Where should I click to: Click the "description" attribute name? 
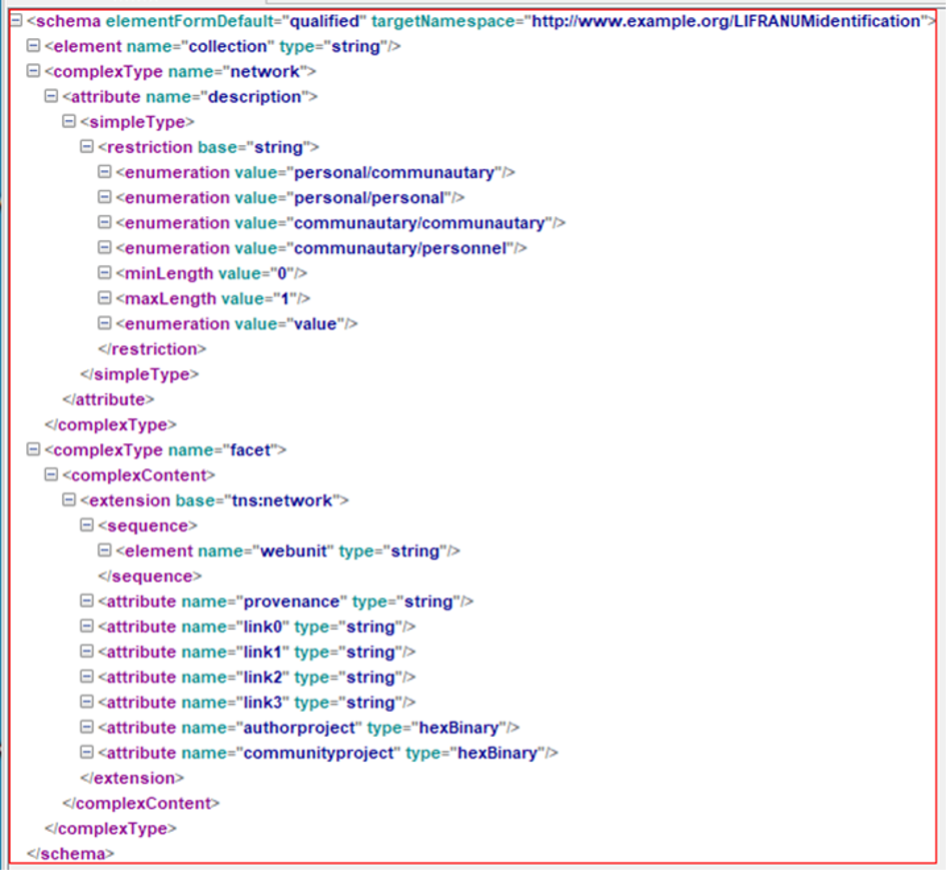[255, 97]
